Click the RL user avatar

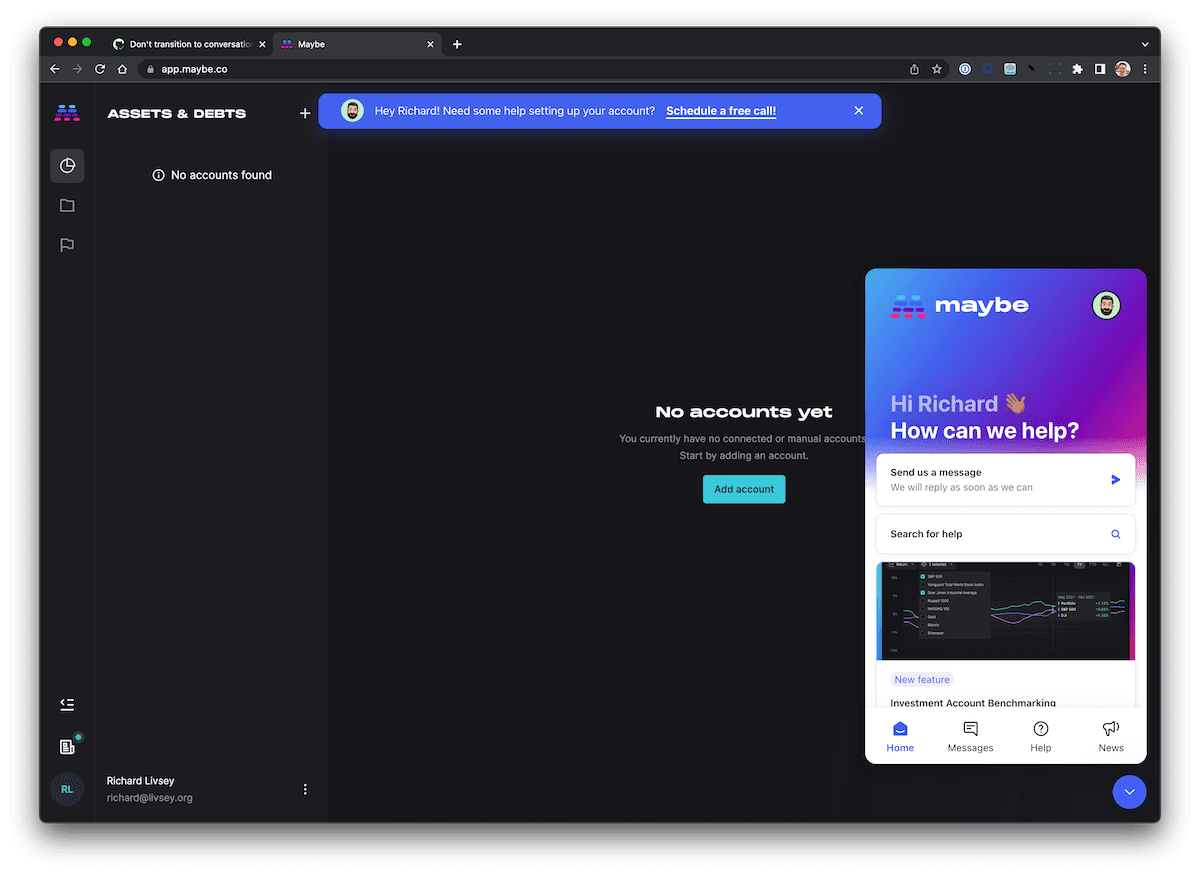pyautogui.click(x=67, y=789)
